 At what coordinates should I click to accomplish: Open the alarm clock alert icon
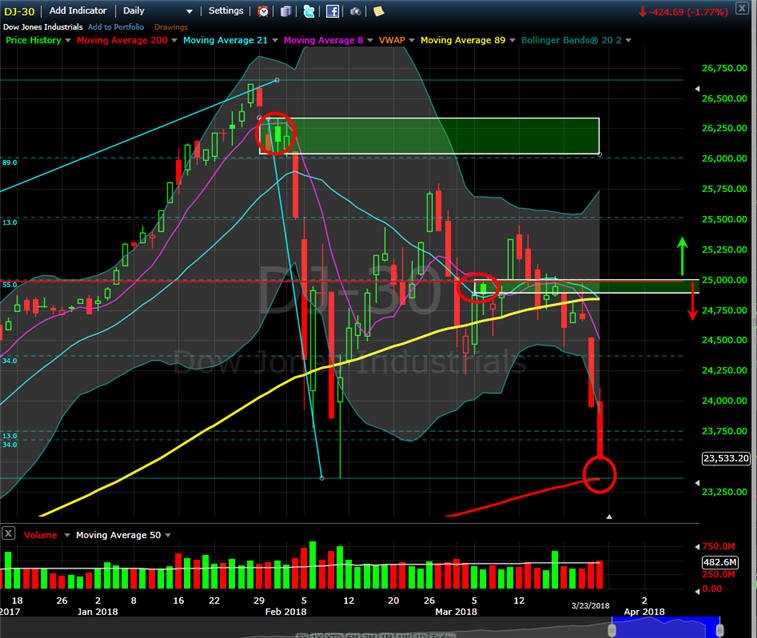click(263, 11)
